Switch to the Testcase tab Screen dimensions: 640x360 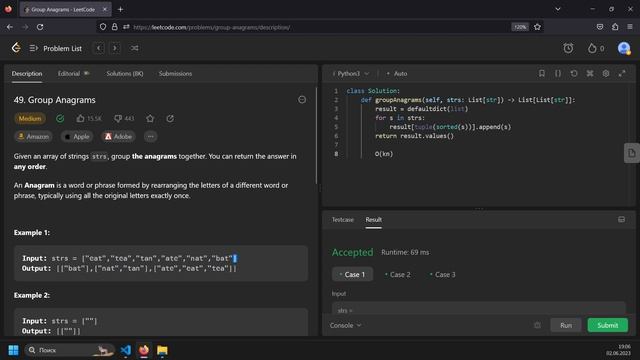coord(342,220)
